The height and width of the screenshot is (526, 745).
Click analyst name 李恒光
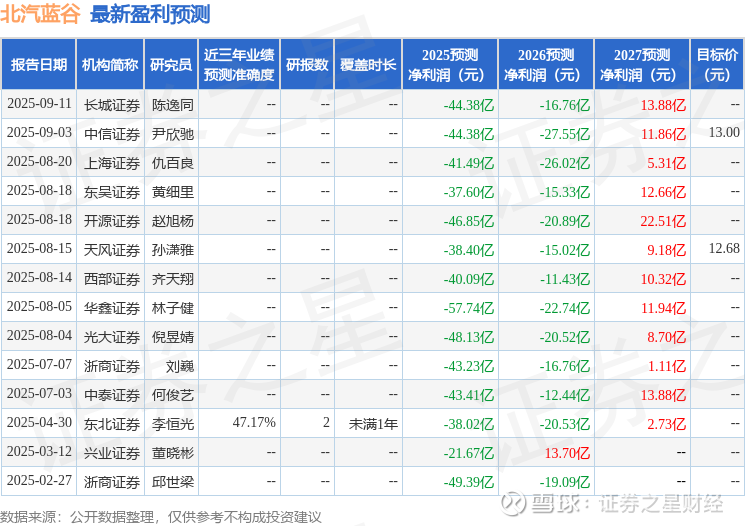click(172, 424)
